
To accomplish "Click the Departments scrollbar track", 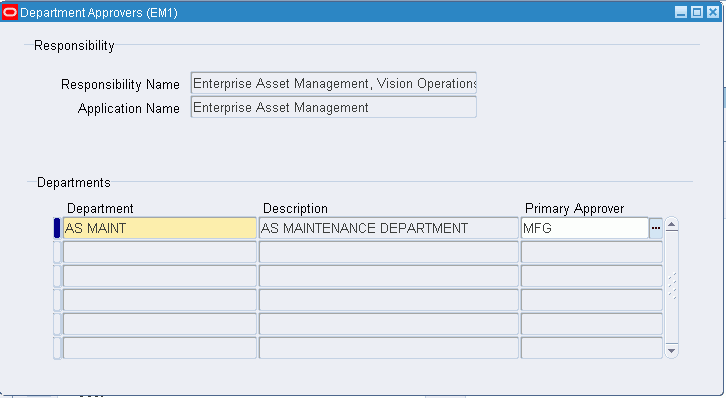I will [671, 287].
